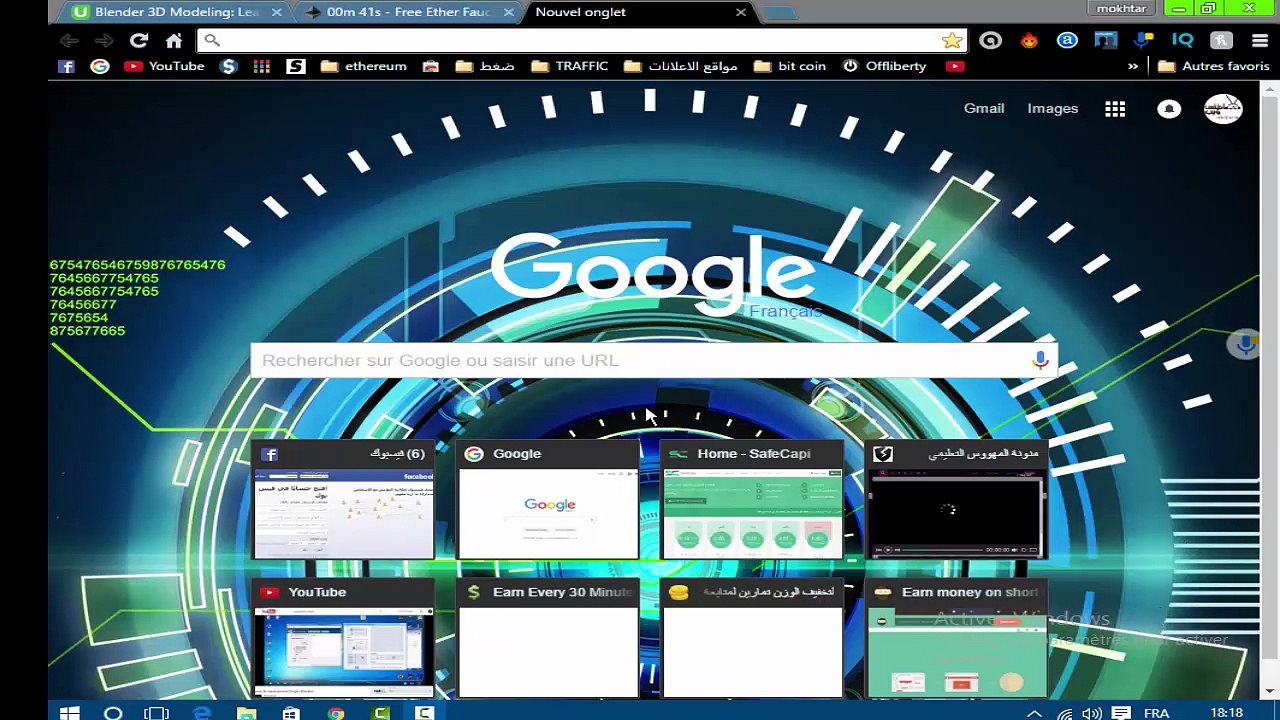Expand the ethereum bookmarks folder

[364, 66]
